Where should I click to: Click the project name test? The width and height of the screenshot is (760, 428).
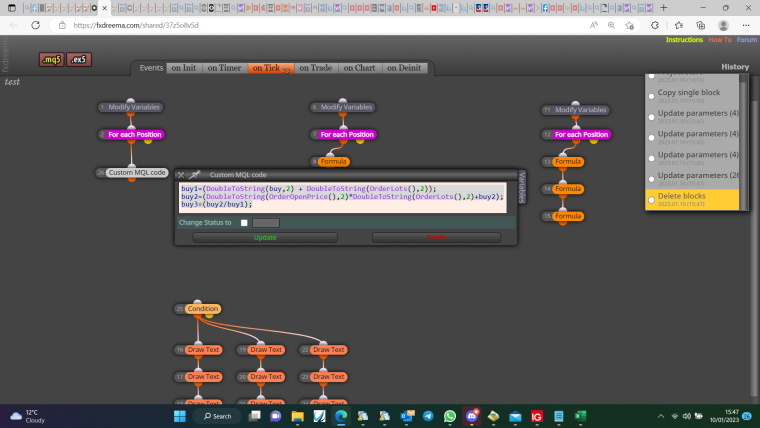click(12, 82)
